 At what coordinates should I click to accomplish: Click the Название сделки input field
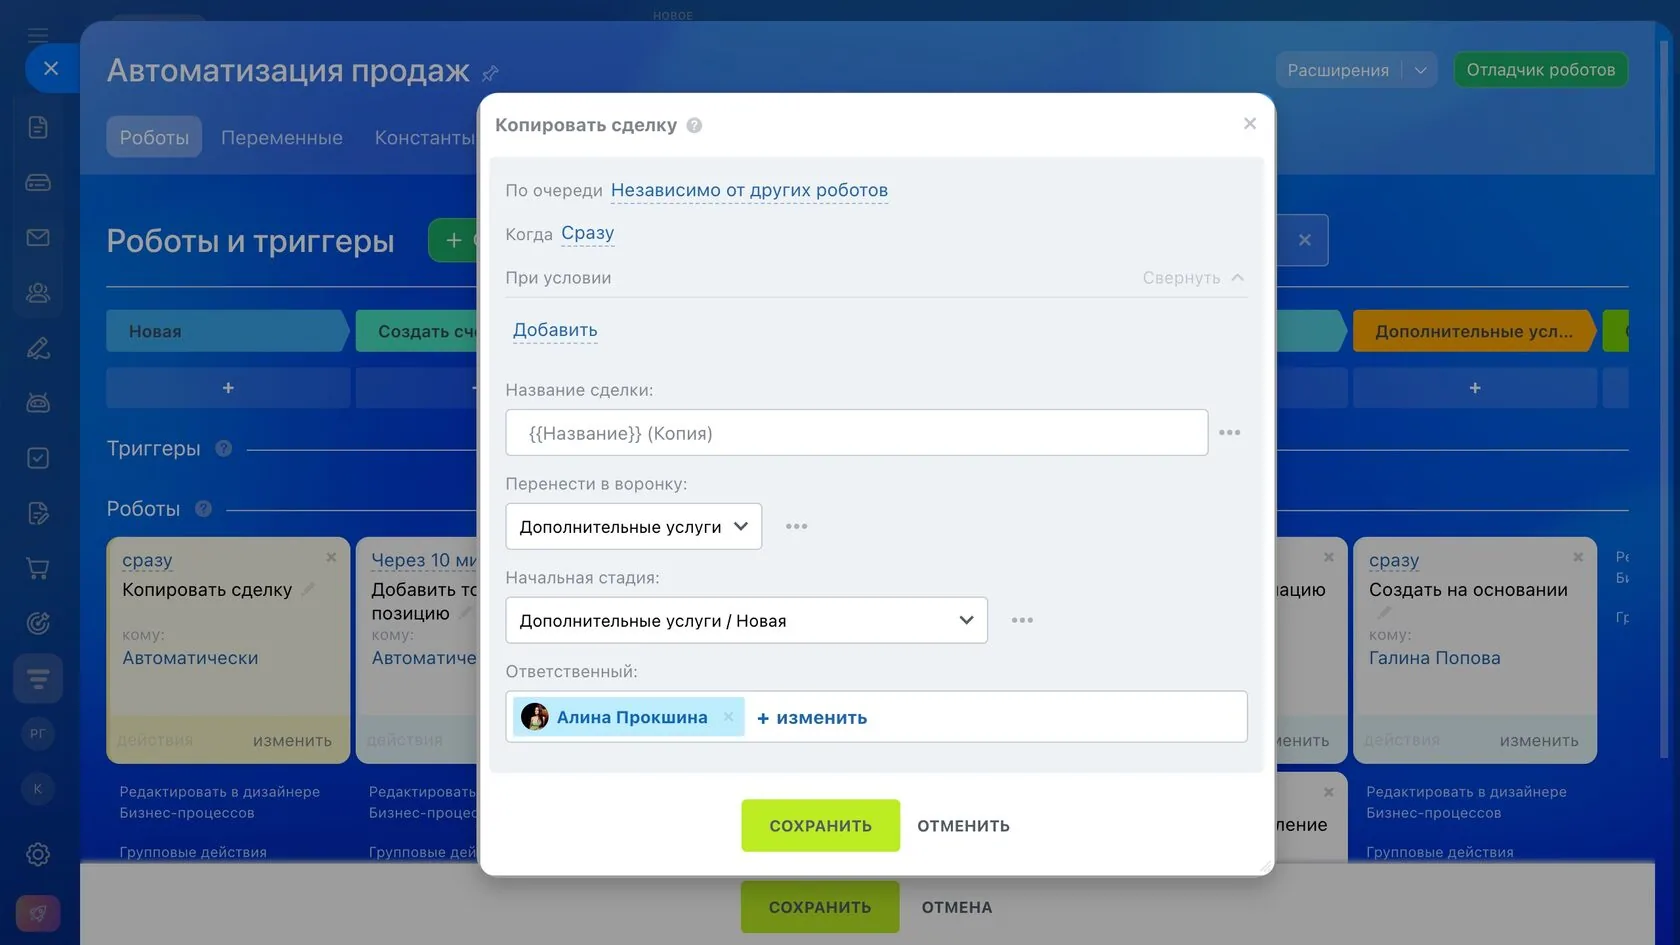[x=857, y=433]
